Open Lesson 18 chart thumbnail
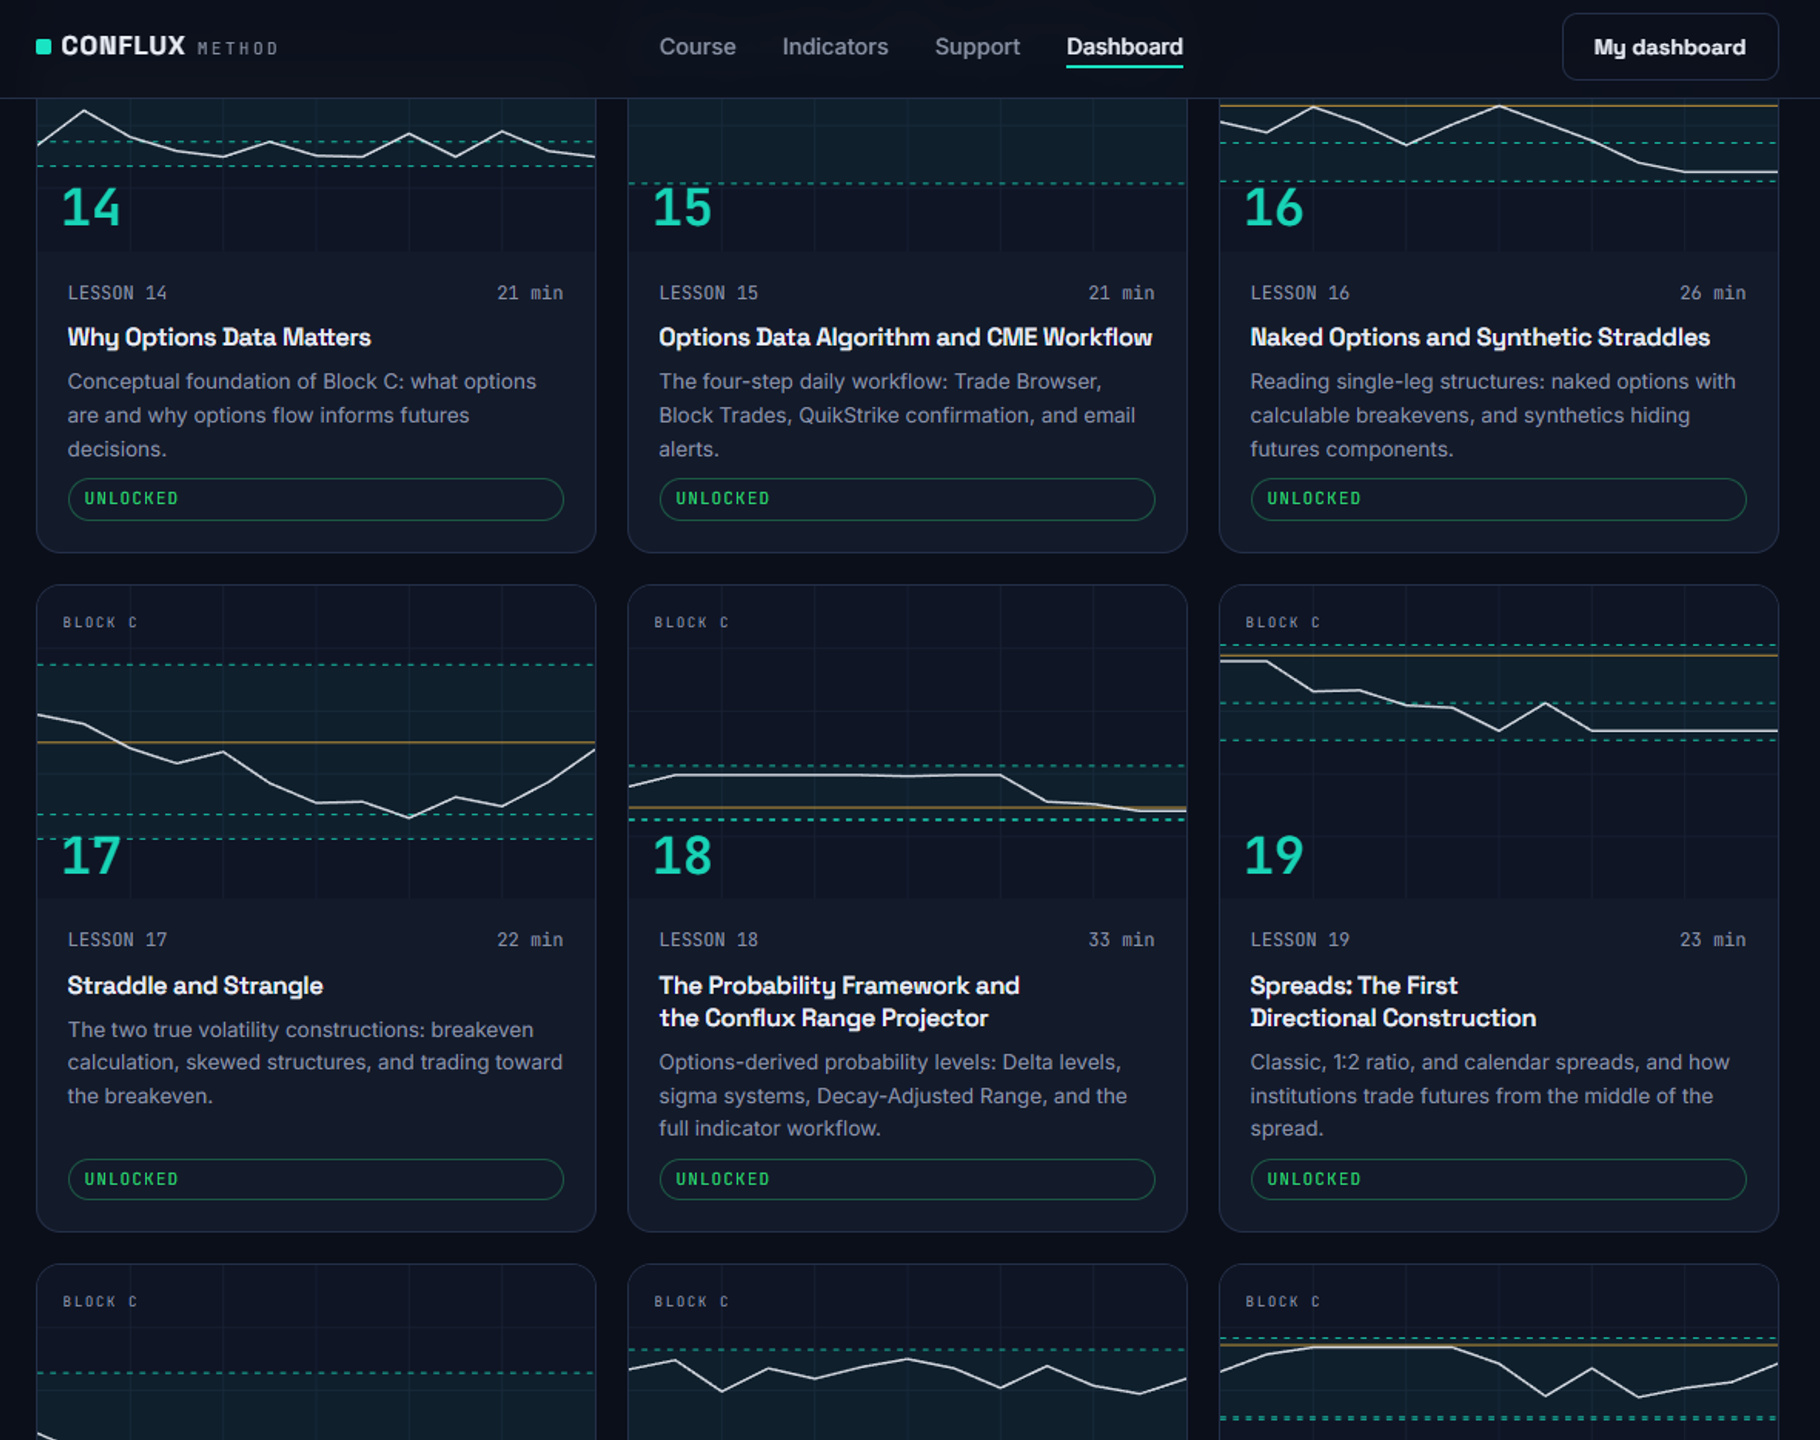 tap(907, 742)
